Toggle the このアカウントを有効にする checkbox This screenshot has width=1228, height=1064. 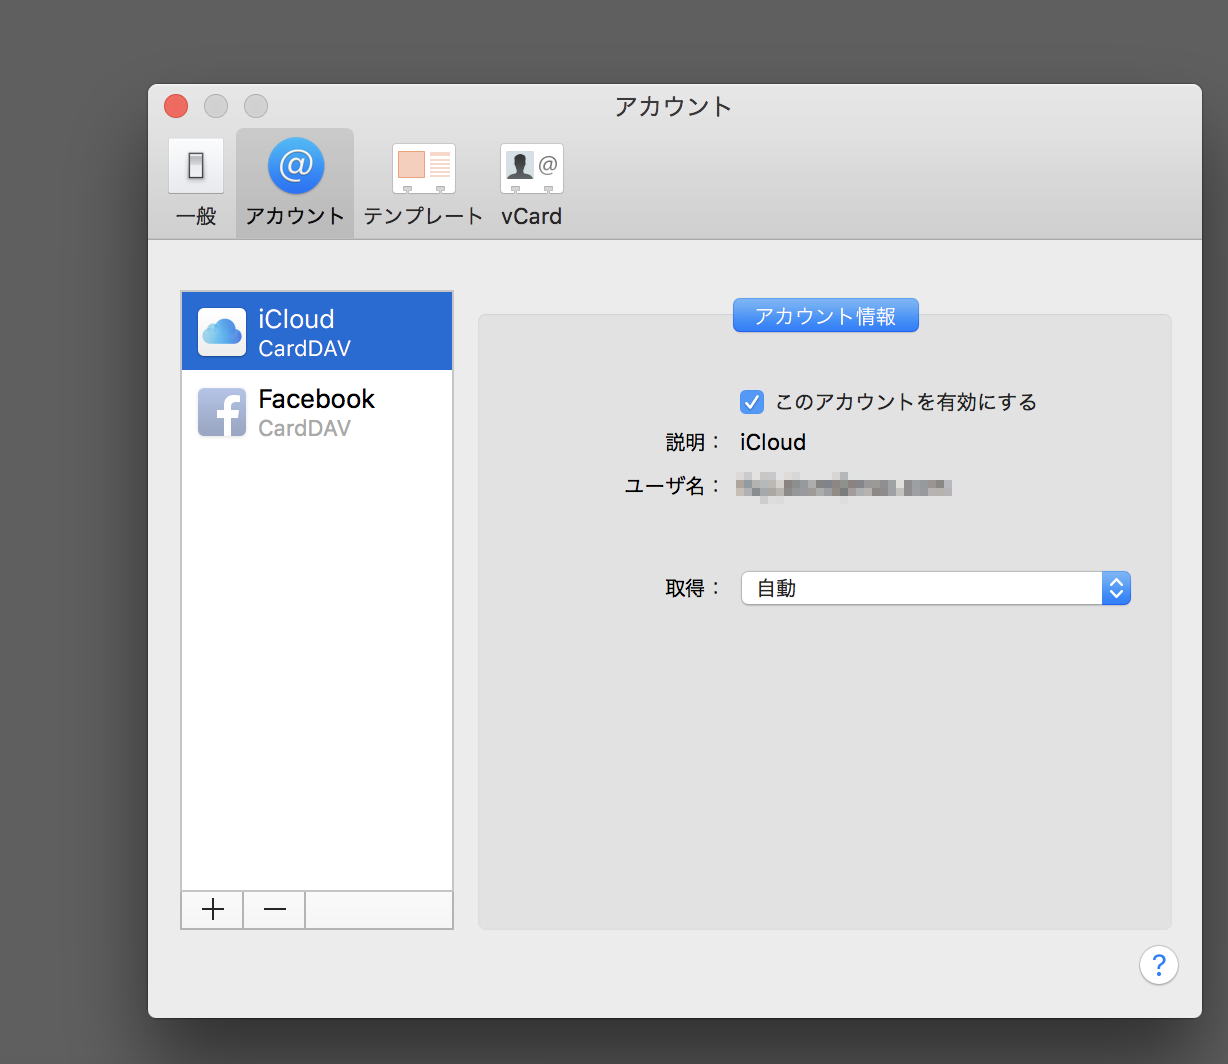tap(751, 402)
